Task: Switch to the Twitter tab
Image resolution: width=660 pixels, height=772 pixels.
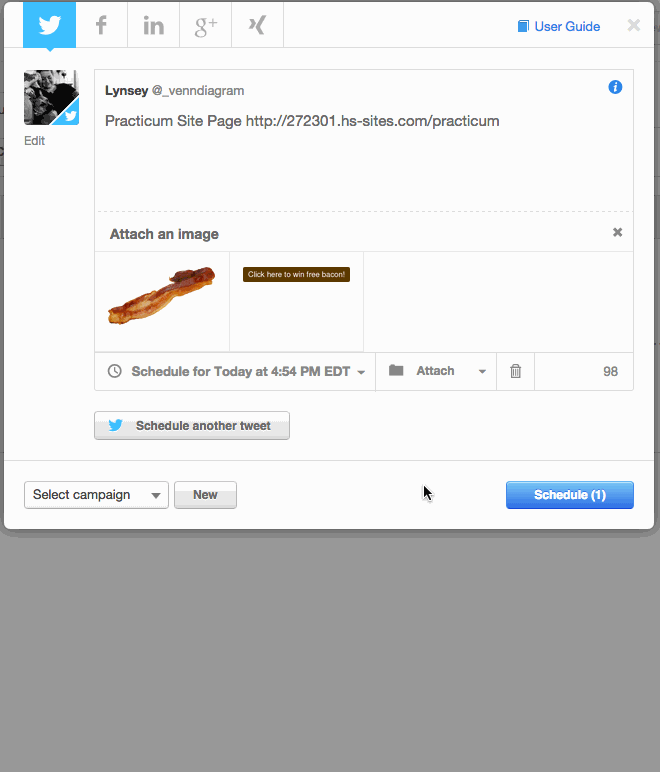Action: point(49,25)
